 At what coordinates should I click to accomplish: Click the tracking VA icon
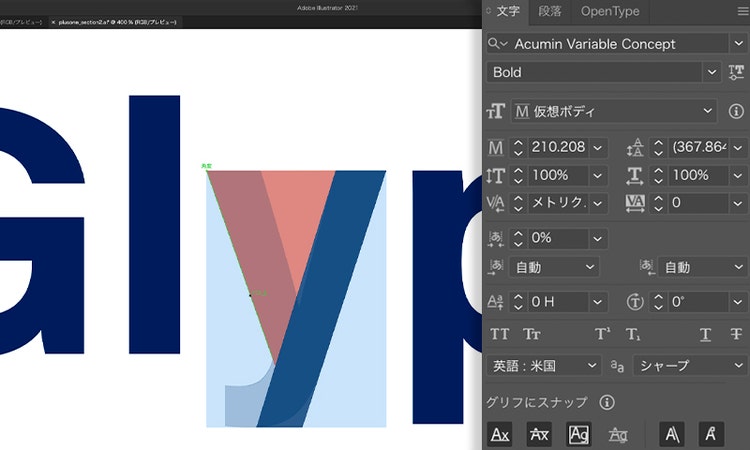pyautogui.click(x=635, y=204)
